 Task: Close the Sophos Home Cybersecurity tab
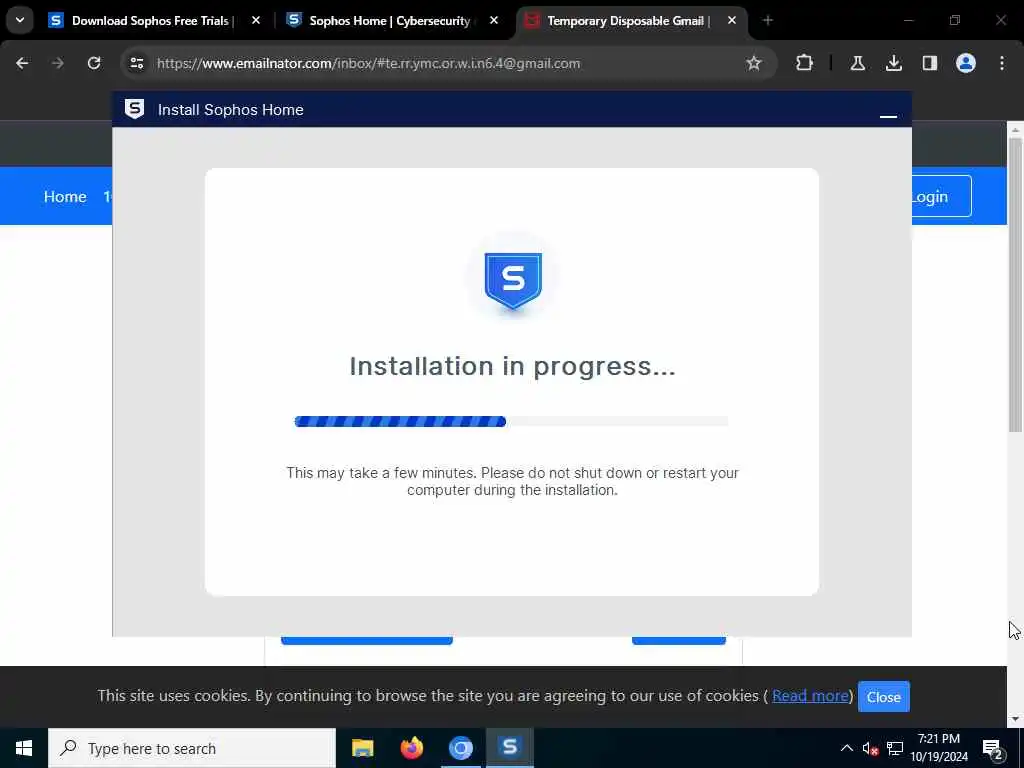coord(494,21)
